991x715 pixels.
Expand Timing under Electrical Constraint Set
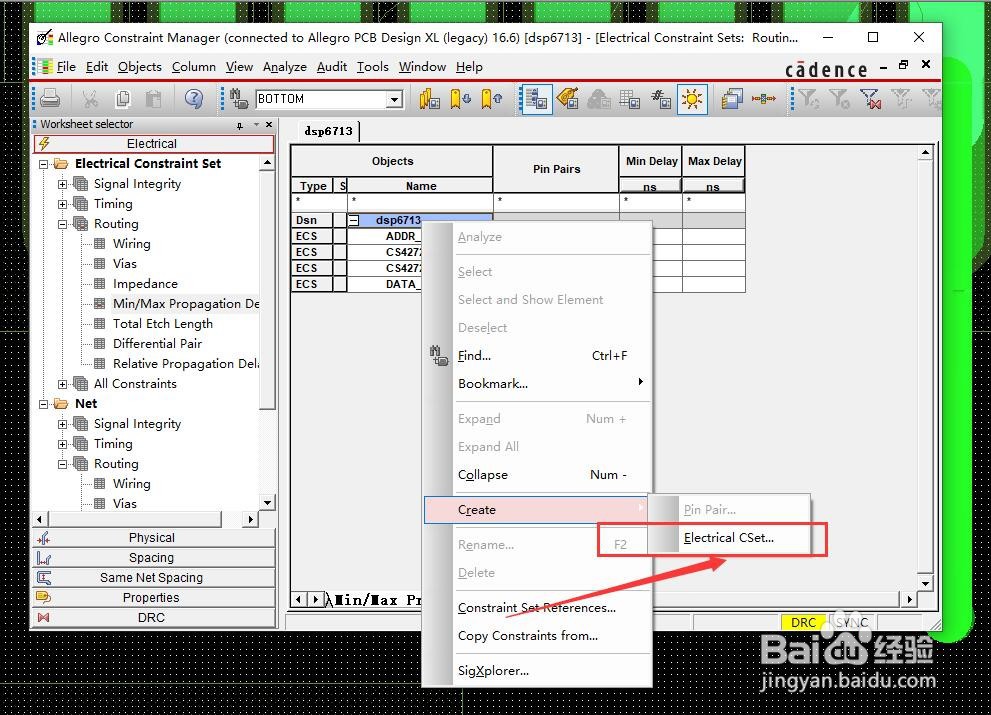(63, 204)
